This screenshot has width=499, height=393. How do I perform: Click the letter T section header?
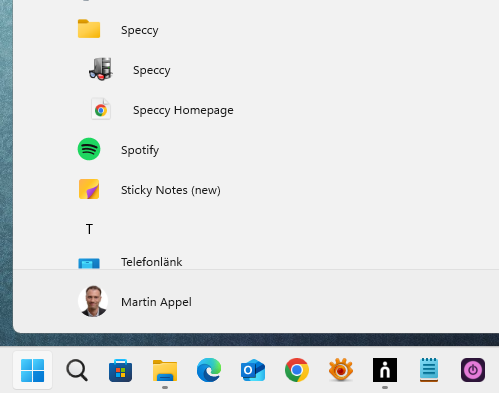[89, 229]
